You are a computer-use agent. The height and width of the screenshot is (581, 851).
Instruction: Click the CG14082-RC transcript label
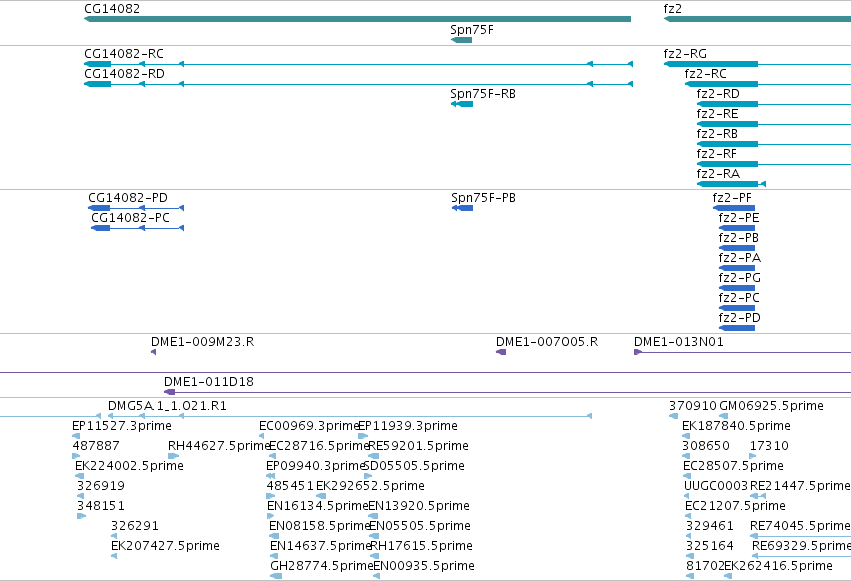(124, 54)
